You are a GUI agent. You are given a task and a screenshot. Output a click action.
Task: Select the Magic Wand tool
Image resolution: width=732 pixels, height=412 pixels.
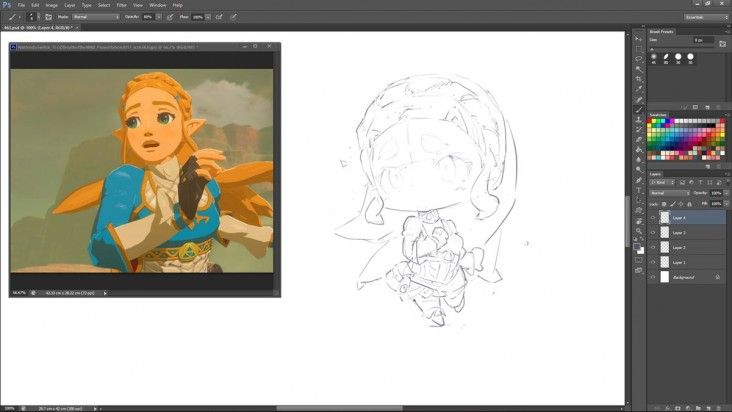coord(638,69)
